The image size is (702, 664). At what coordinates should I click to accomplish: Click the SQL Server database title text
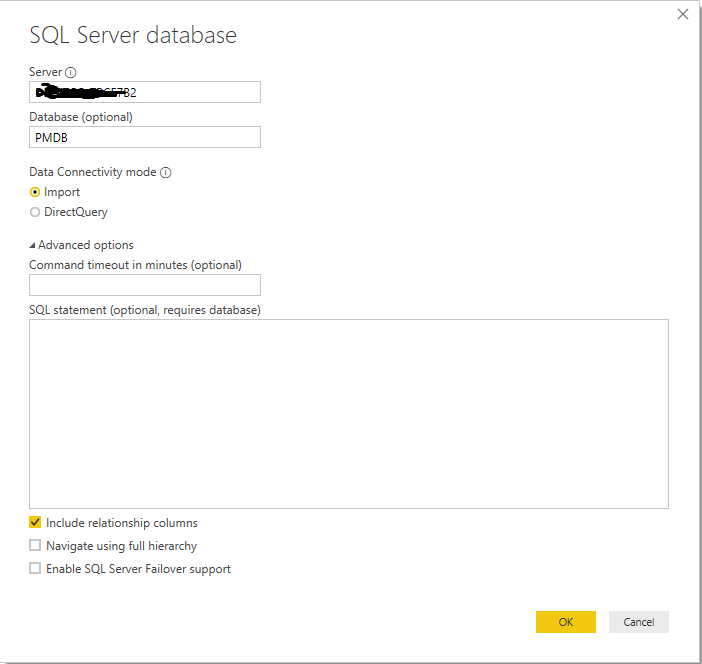pos(133,35)
